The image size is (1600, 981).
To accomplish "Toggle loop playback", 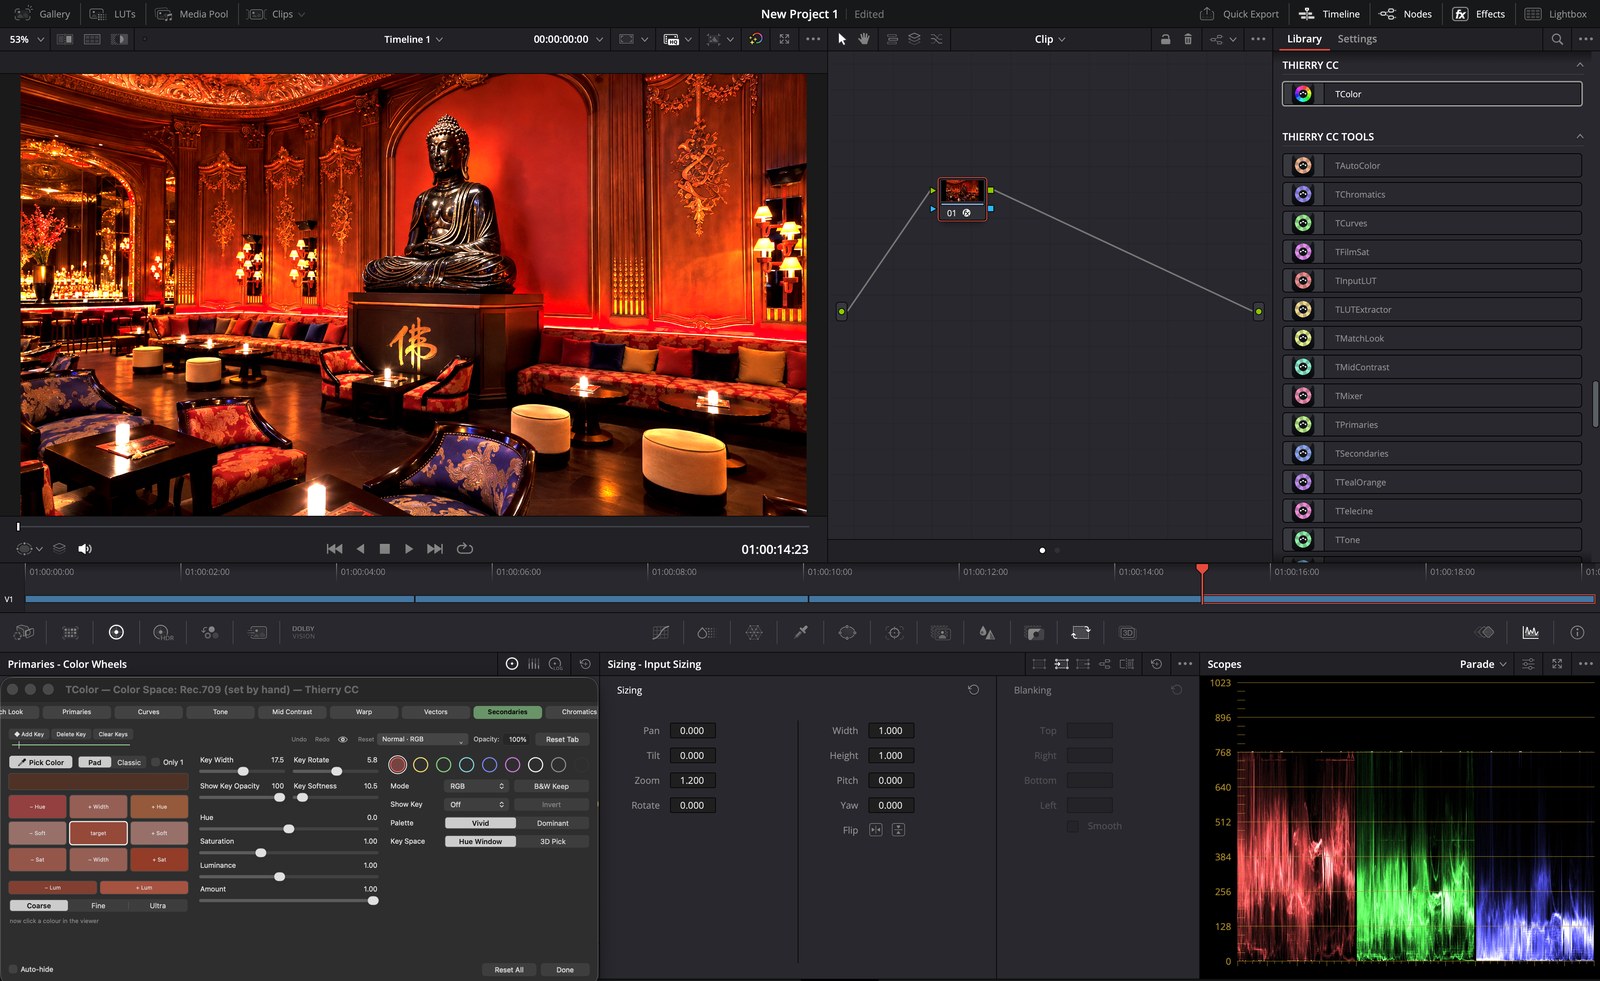I will point(465,549).
